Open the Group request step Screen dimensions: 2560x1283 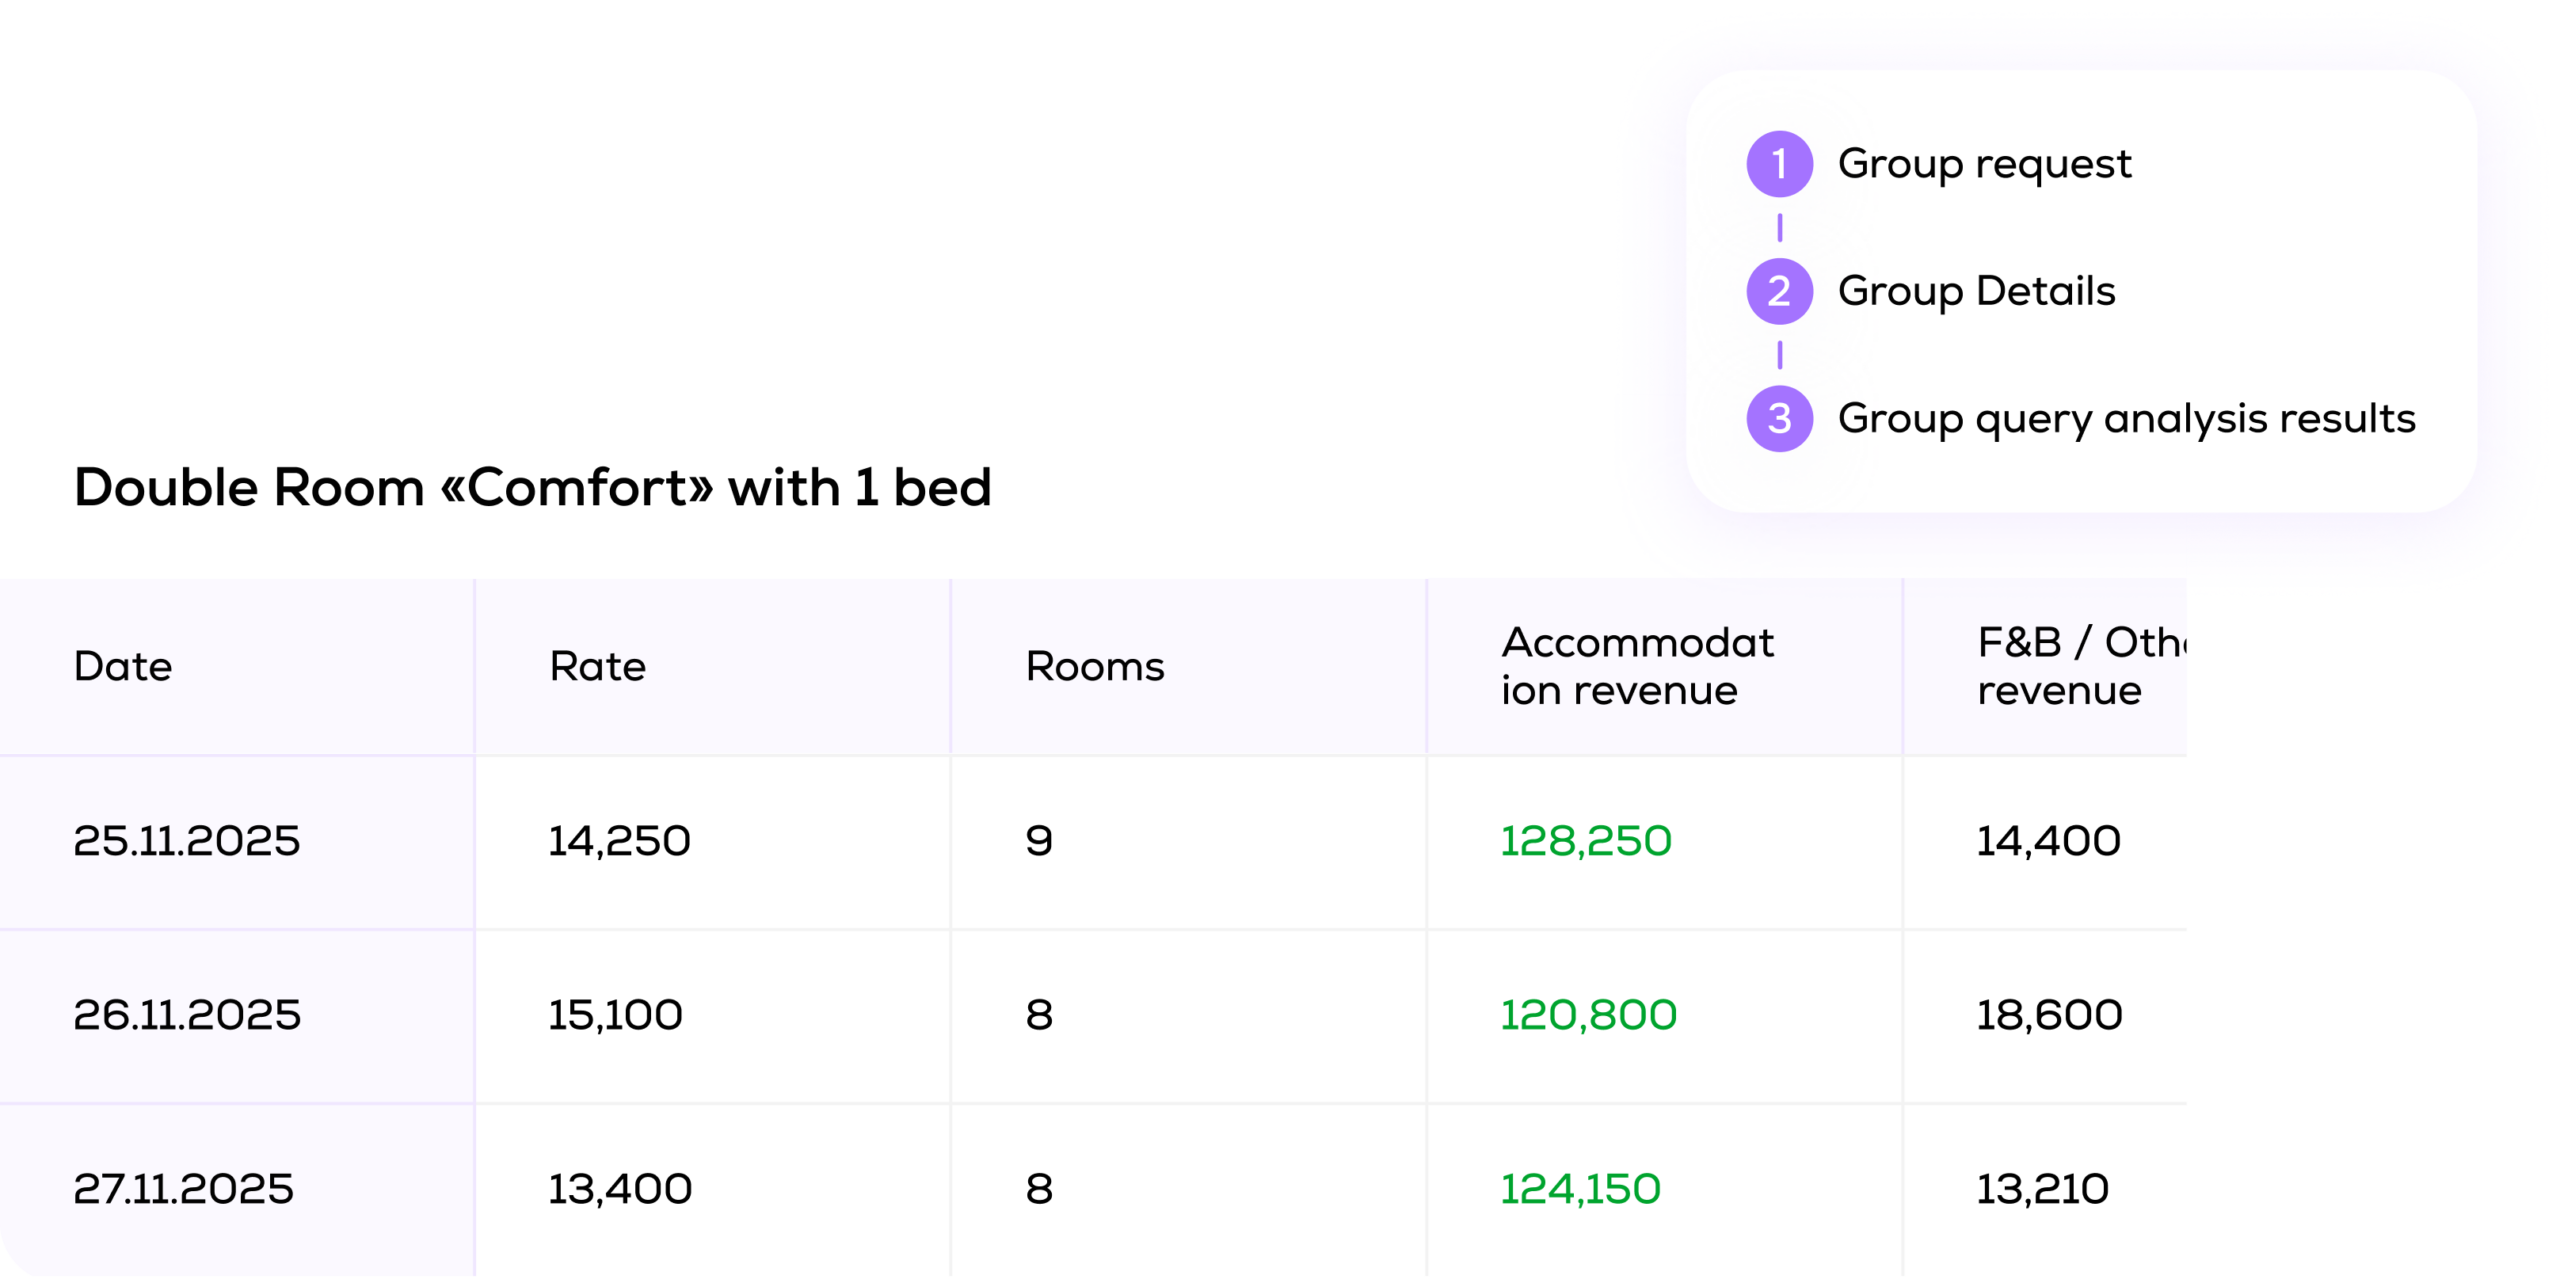tap(1984, 164)
